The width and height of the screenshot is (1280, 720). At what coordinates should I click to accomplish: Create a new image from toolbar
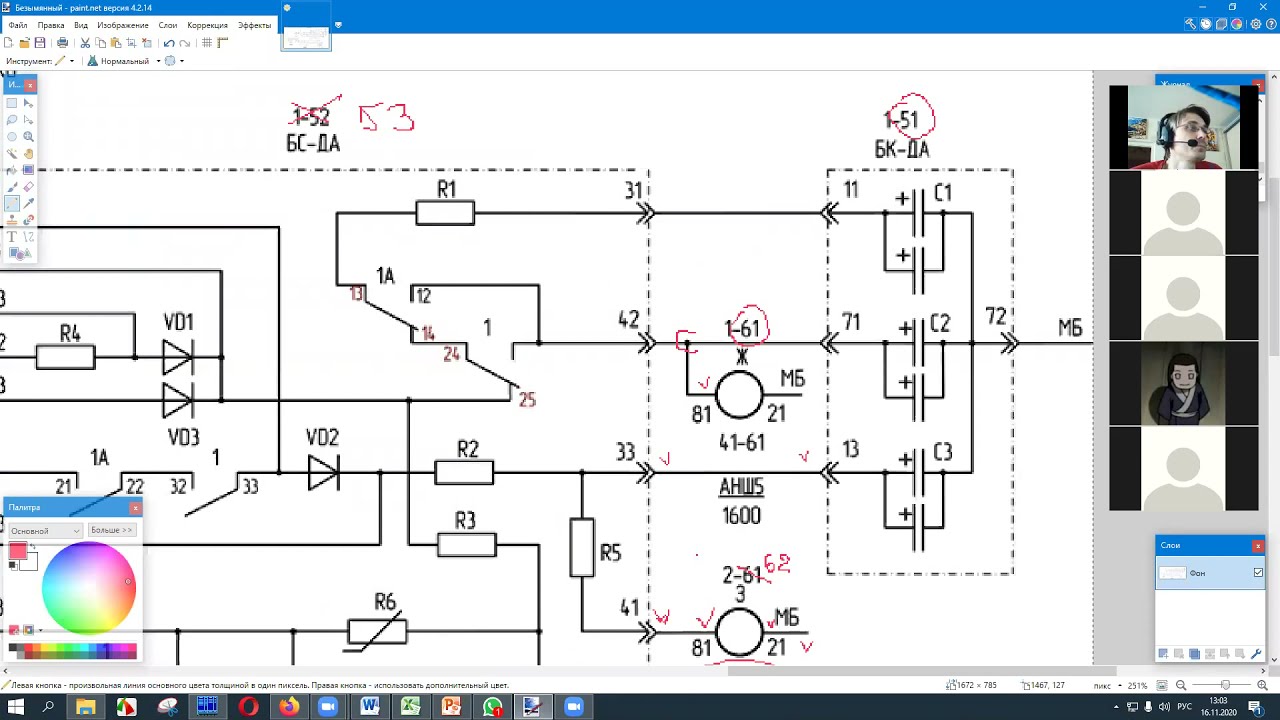point(9,43)
